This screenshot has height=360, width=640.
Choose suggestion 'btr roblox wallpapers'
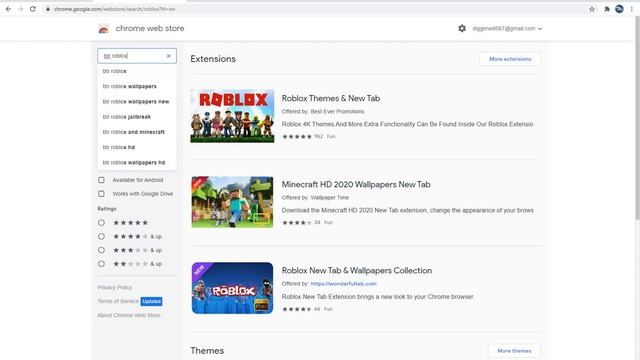coord(137,86)
